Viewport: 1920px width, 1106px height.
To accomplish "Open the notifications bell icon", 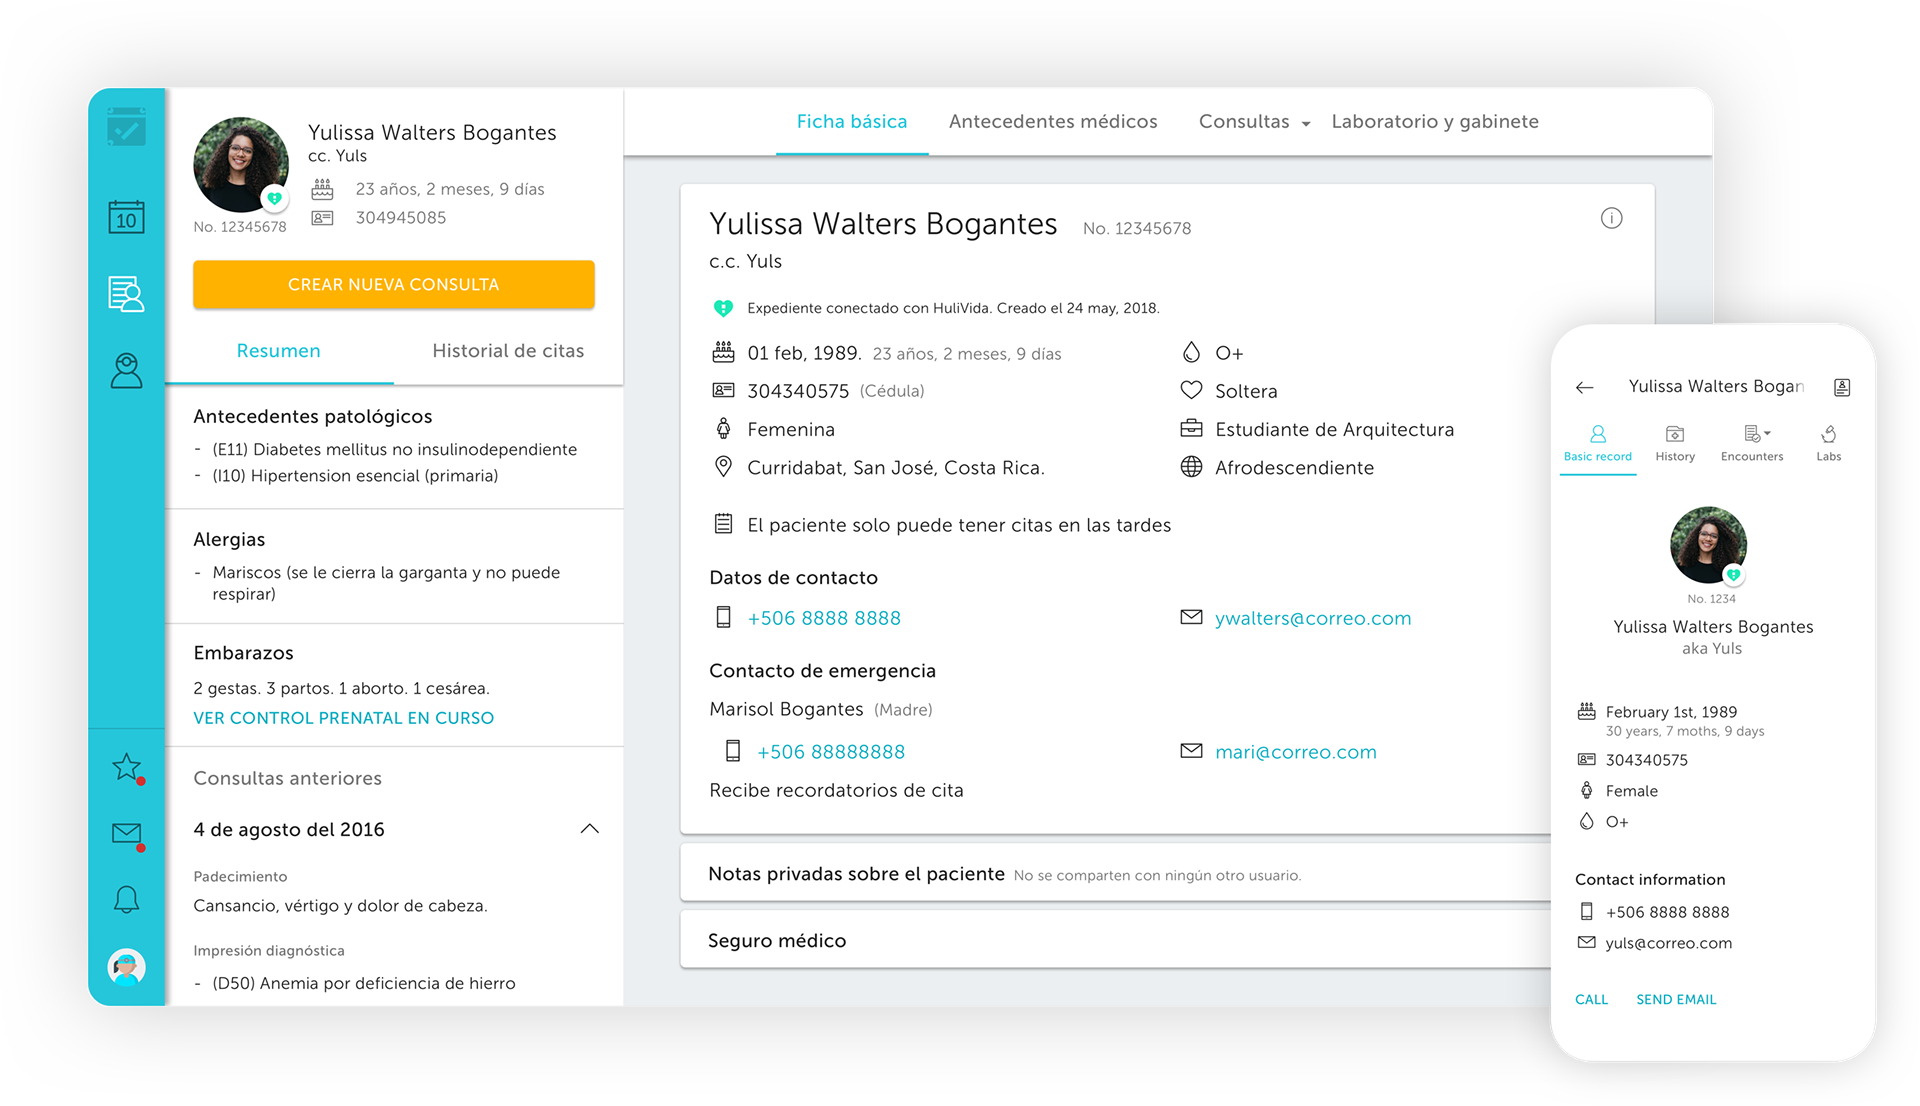I will [x=126, y=899].
